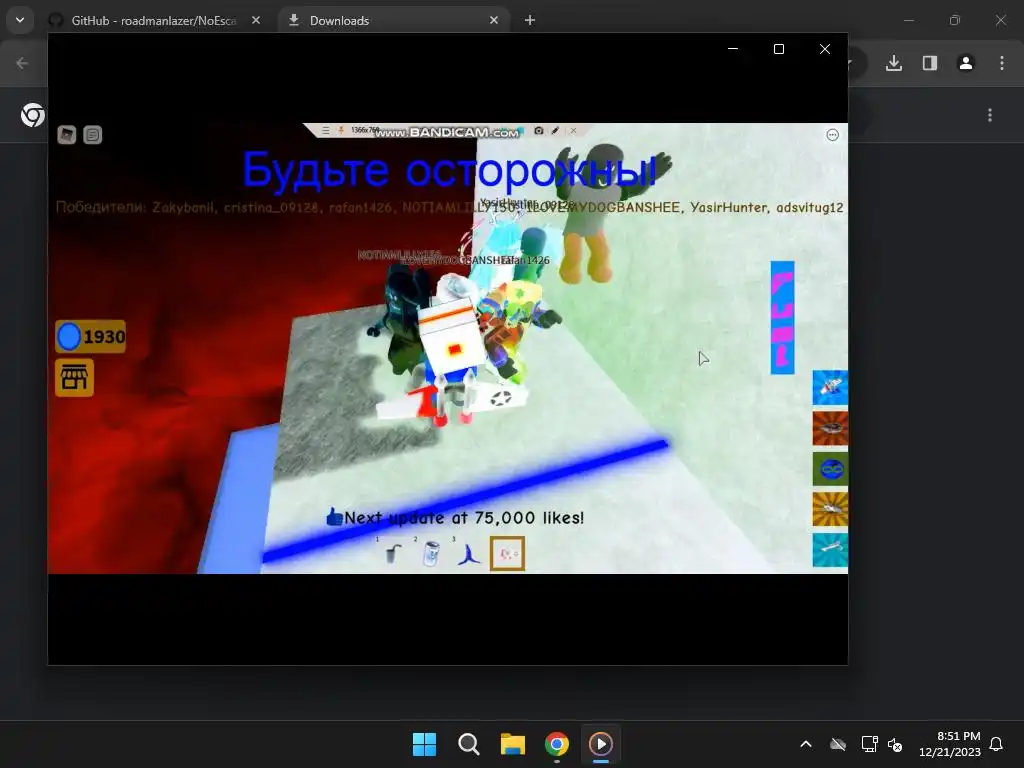
Task: Open Chrome downloads toolbar icon
Action: tap(894, 63)
